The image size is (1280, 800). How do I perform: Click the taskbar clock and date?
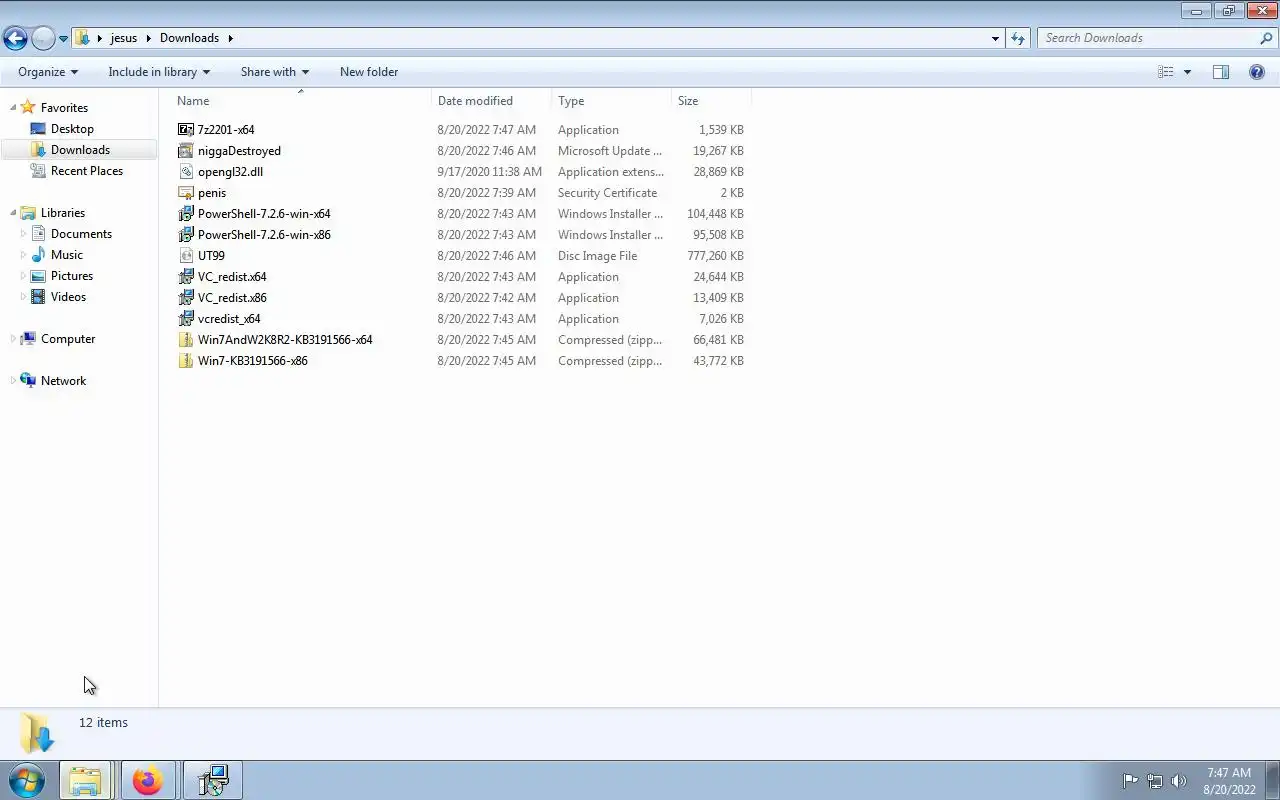[x=1229, y=781]
